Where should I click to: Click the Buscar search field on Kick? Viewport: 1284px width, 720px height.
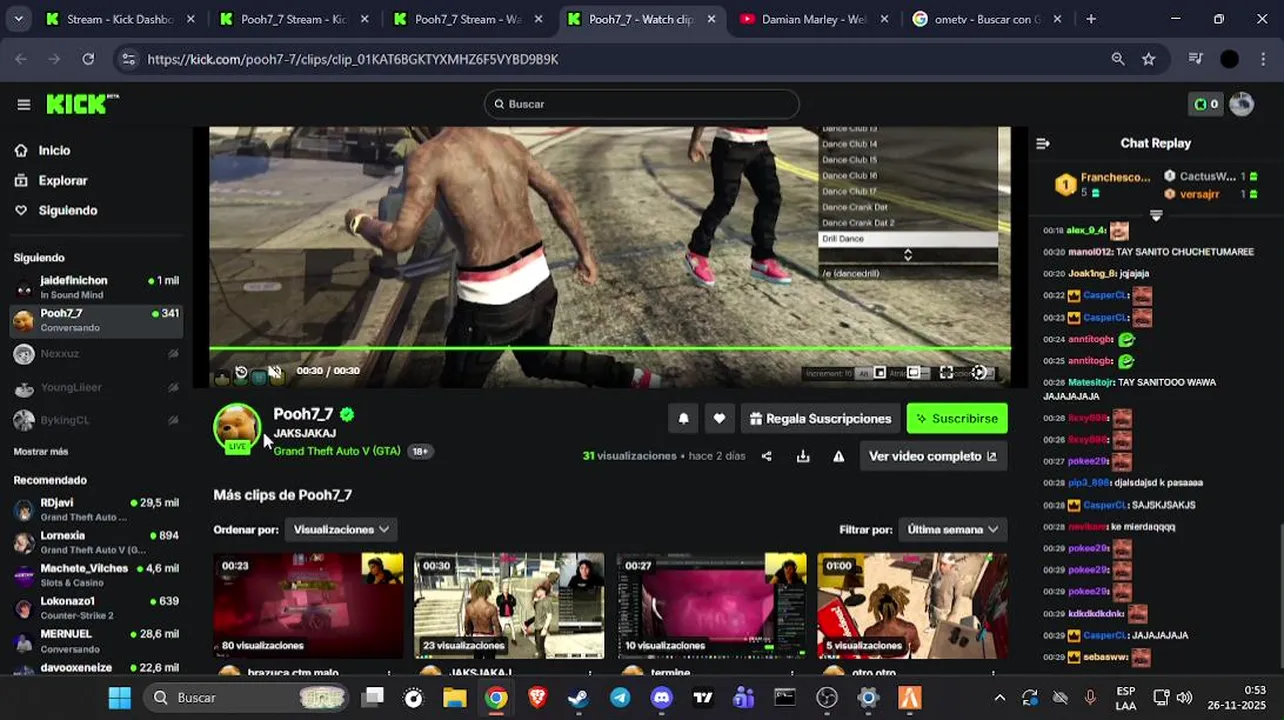pyautogui.click(x=642, y=104)
